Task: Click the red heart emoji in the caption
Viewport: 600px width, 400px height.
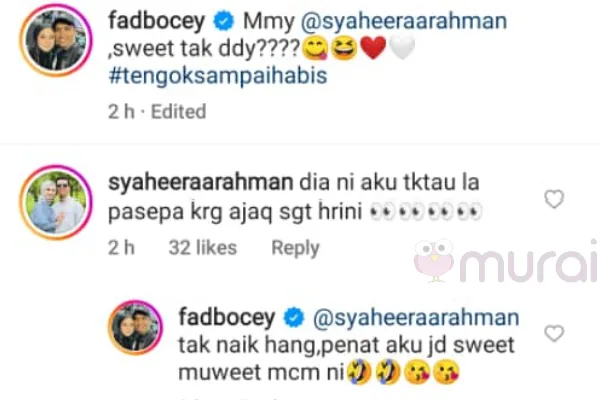Action: coord(374,48)
